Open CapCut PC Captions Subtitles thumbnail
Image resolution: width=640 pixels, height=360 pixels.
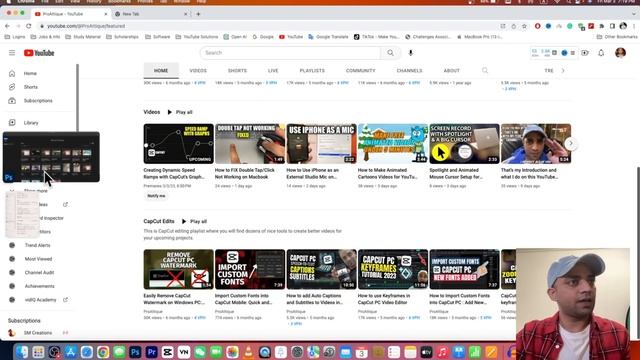click(321, 269)
